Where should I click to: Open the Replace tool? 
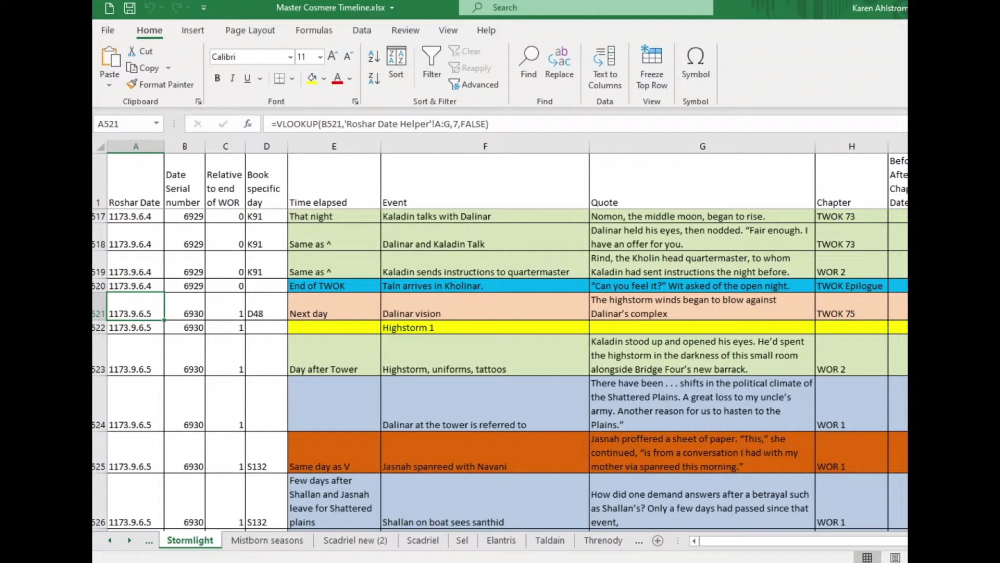[559, 62]
